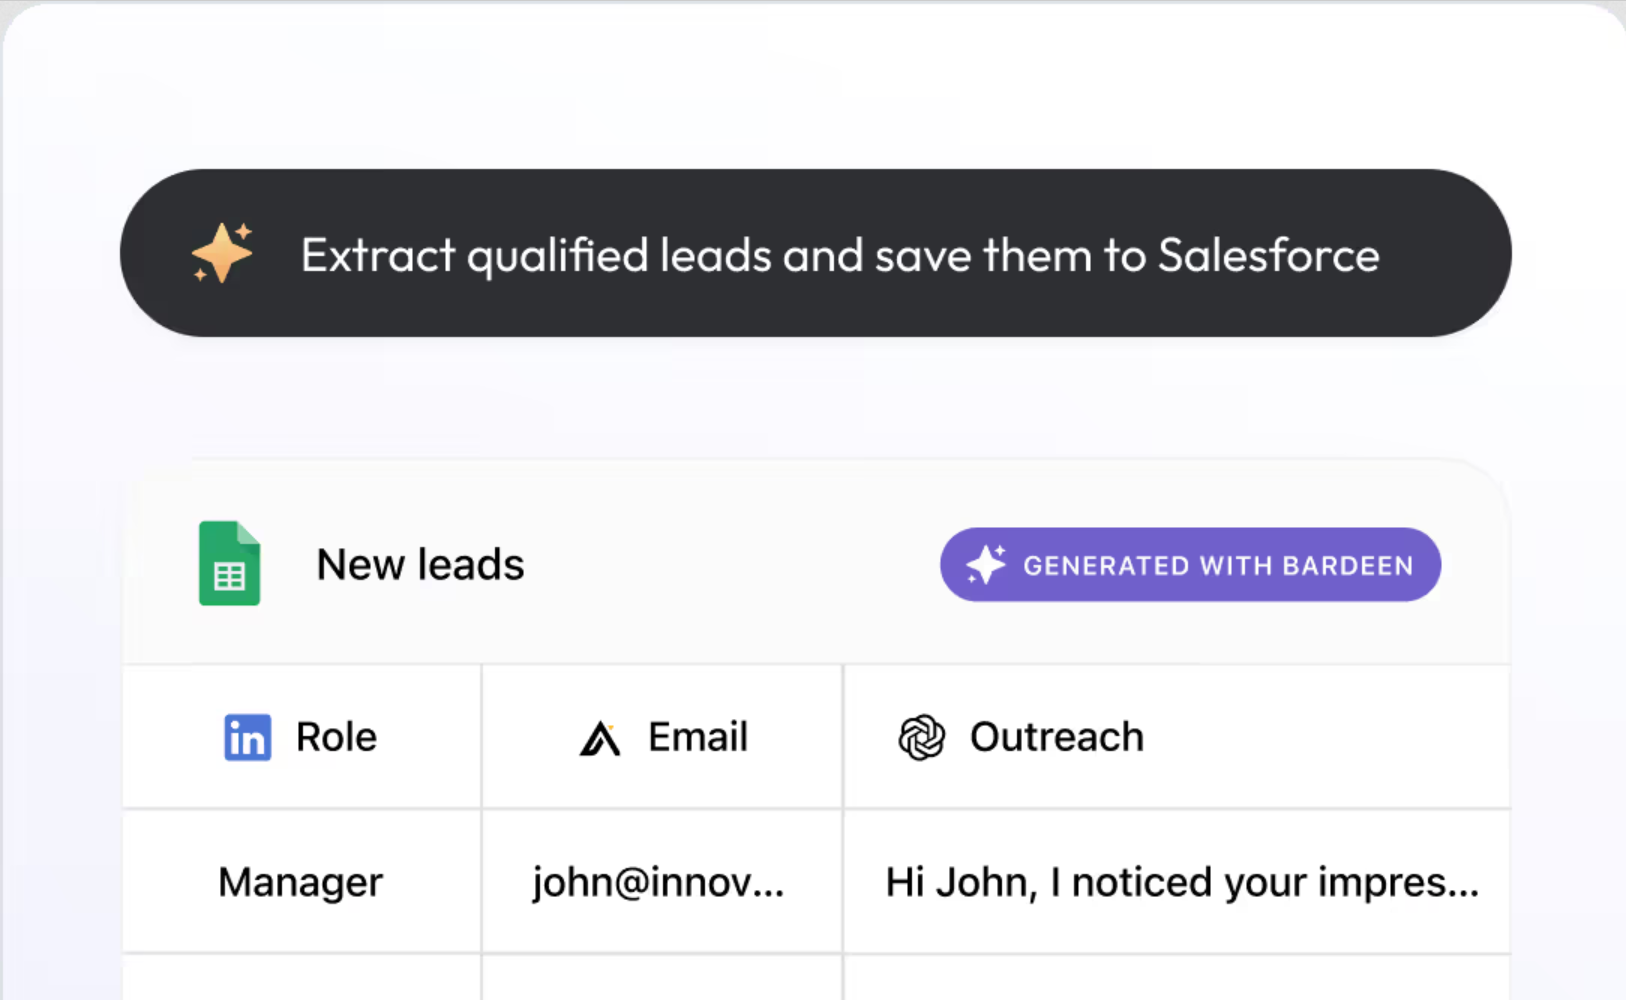The width and height of the screenshot is (1626, 1000).
Task: Click the LinkedIn icon beside Role
Action: tap(247, 738)
